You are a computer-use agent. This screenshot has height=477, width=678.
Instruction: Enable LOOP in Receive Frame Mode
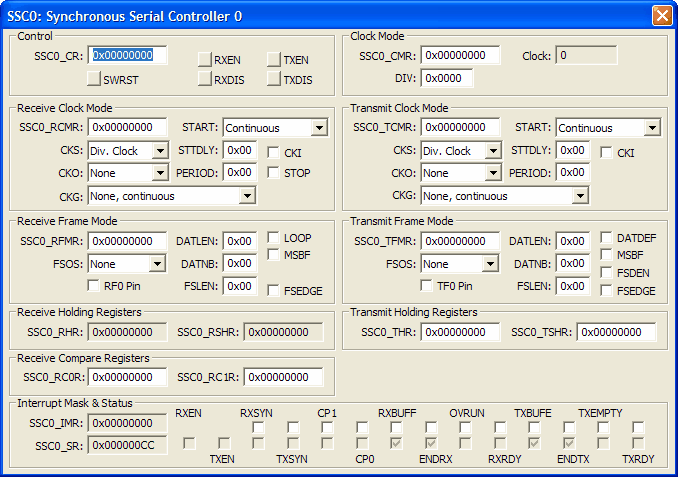tap(274, 238)
